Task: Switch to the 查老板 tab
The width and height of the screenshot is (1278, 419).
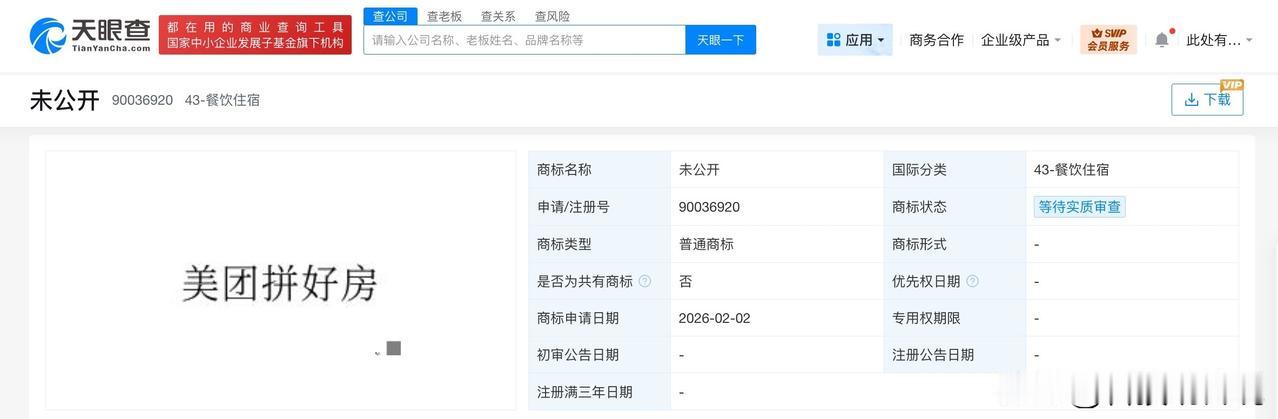Action: click(x=444, y=16)
